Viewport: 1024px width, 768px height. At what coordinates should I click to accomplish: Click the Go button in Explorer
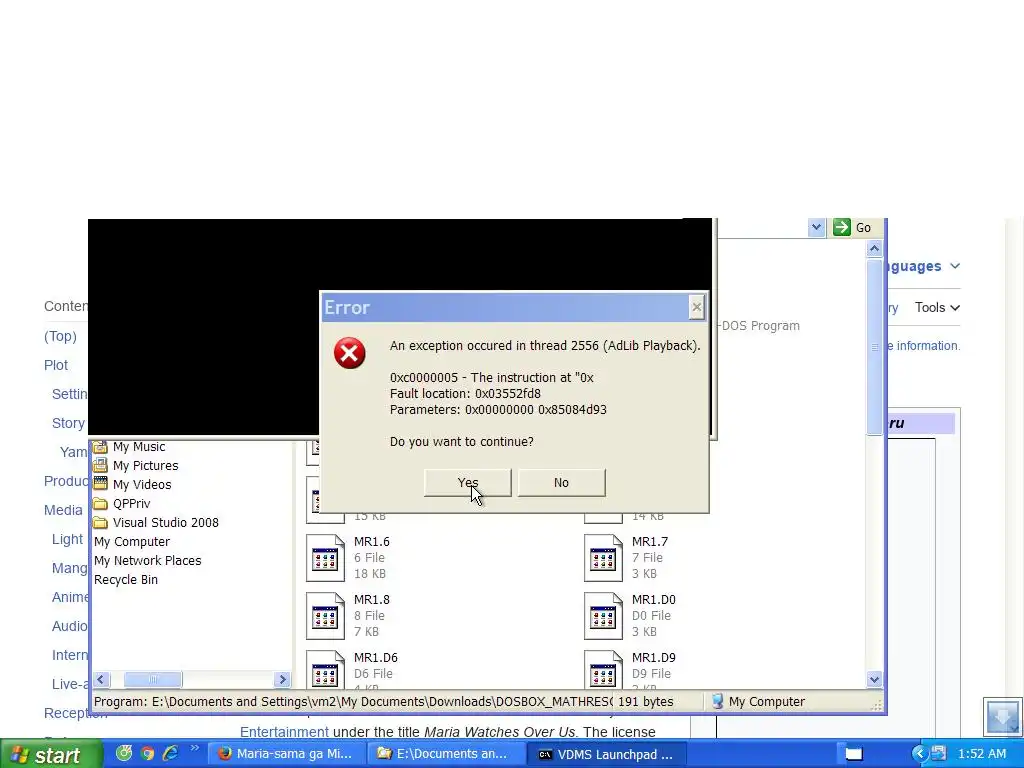[x=852, y=227]
